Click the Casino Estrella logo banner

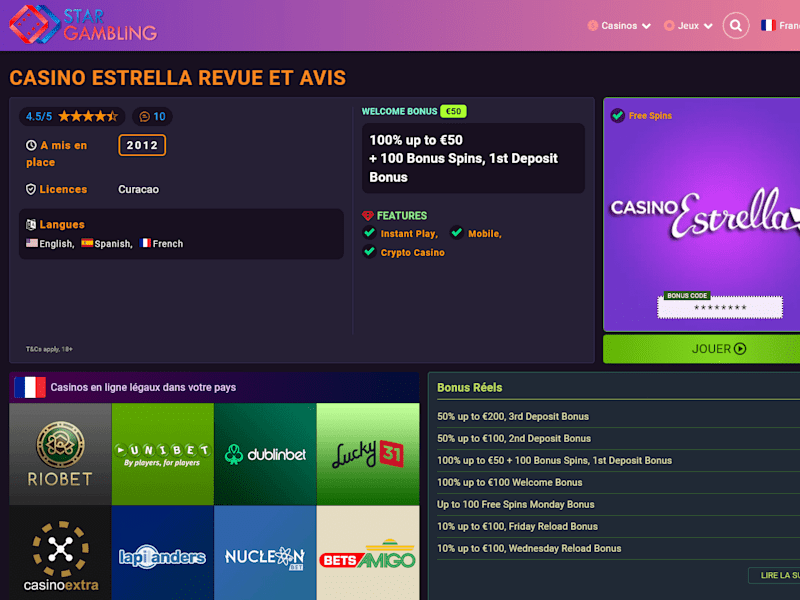click(x=704, y=214)
